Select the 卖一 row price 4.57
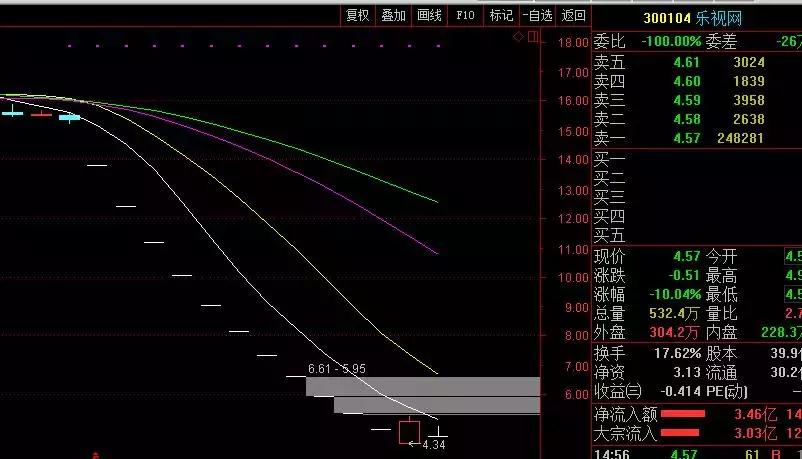 686,138
